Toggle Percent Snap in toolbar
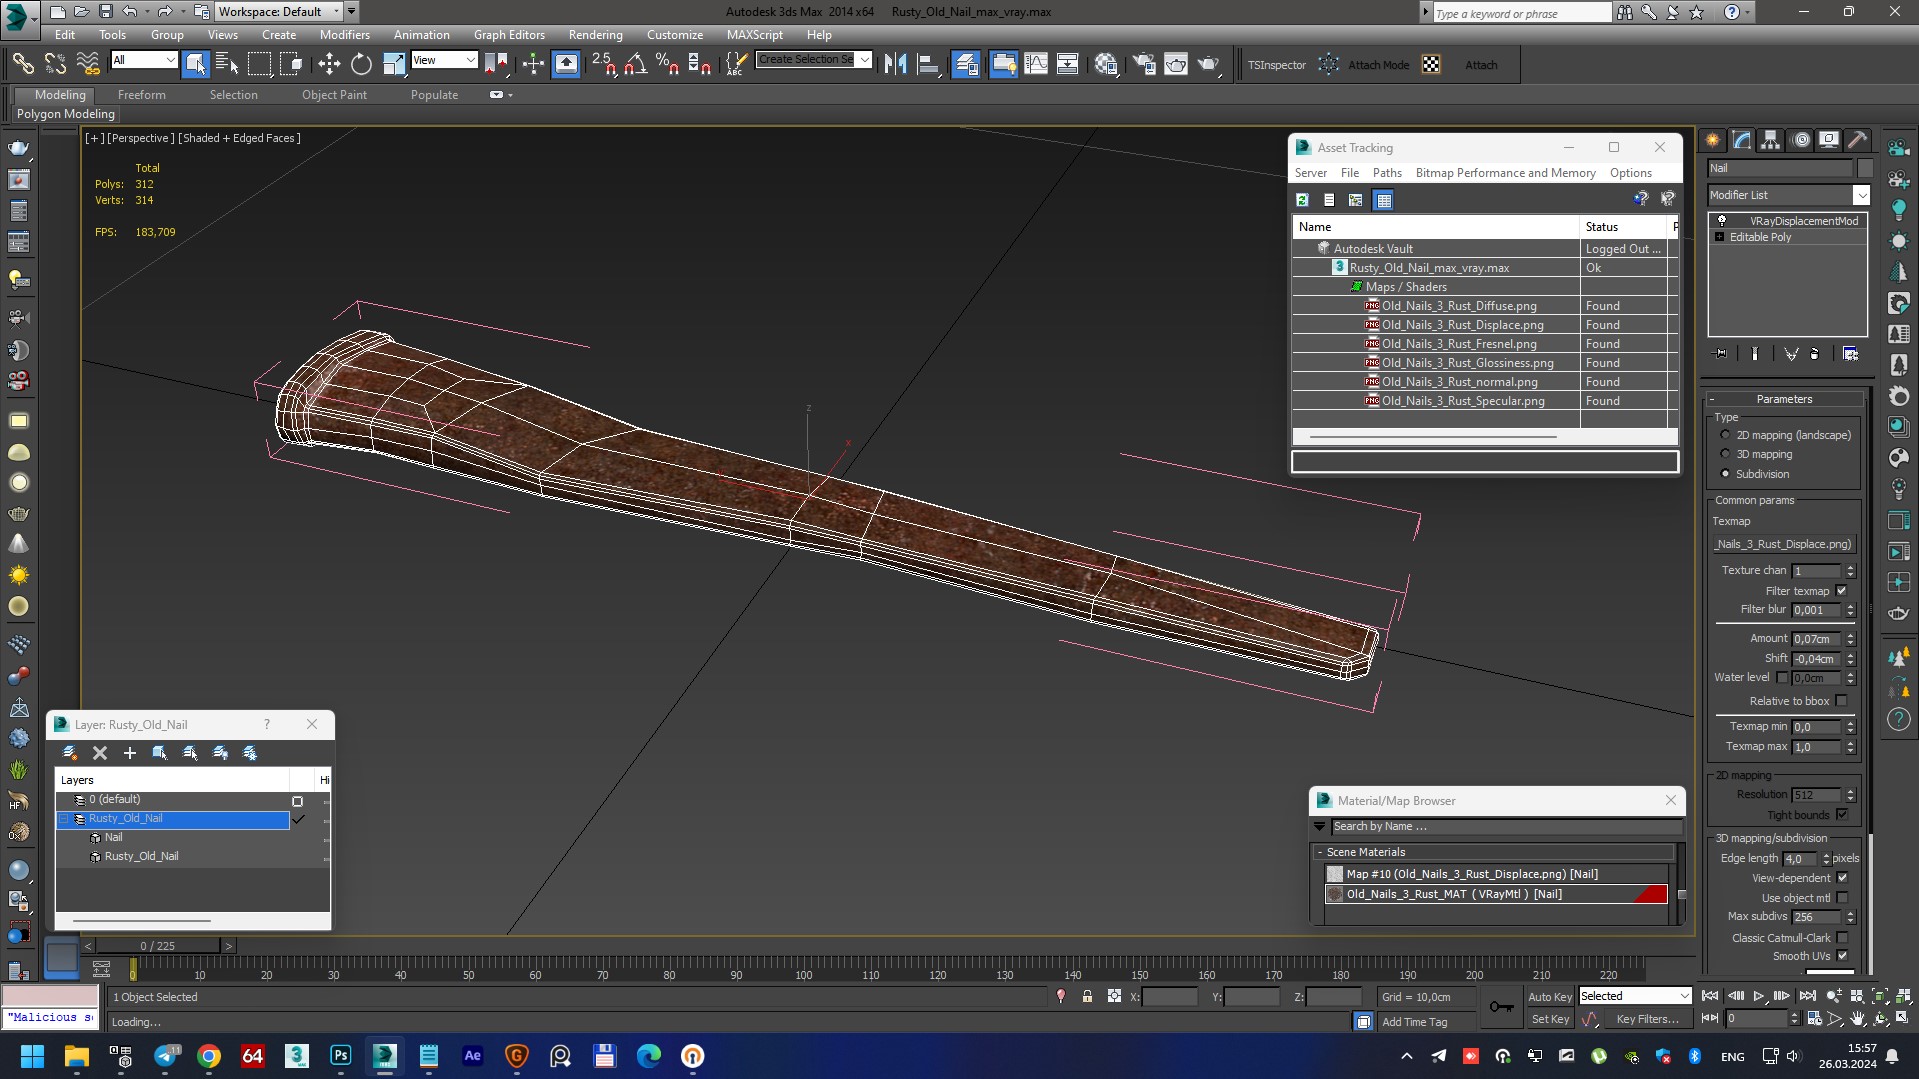Viewport: 1919px width, 1079px height. [668, 64]
